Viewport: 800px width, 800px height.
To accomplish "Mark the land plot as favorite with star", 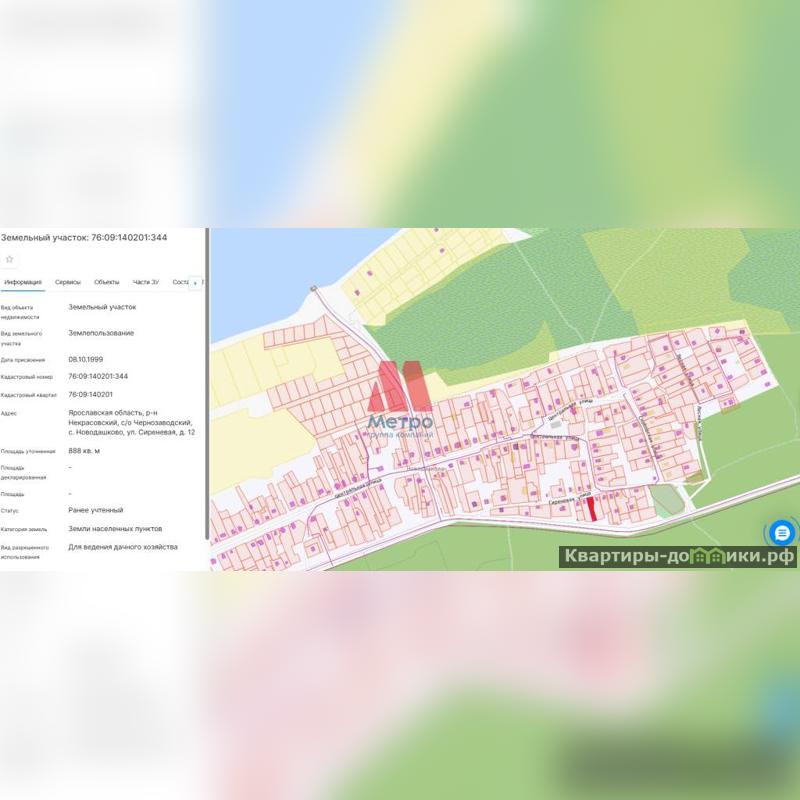I will [x=10, y=259].
